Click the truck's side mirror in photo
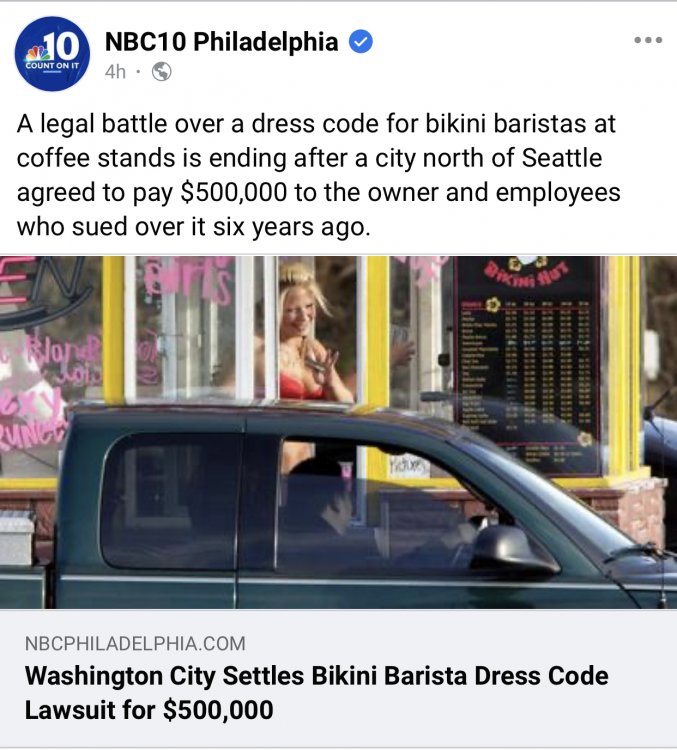Viewport: 677px width, 750px height. coord(513,549)
